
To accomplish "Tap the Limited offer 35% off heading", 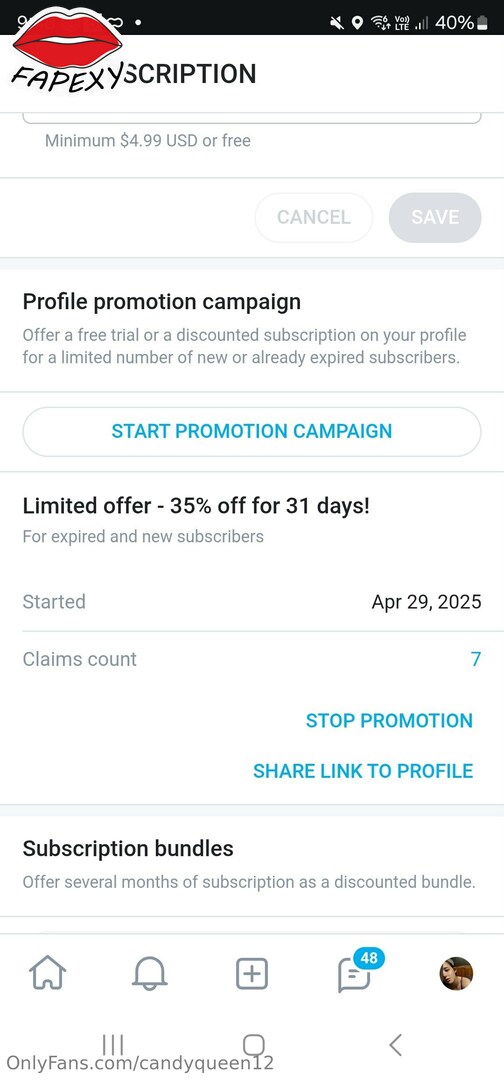I will [x=196, y=506].
